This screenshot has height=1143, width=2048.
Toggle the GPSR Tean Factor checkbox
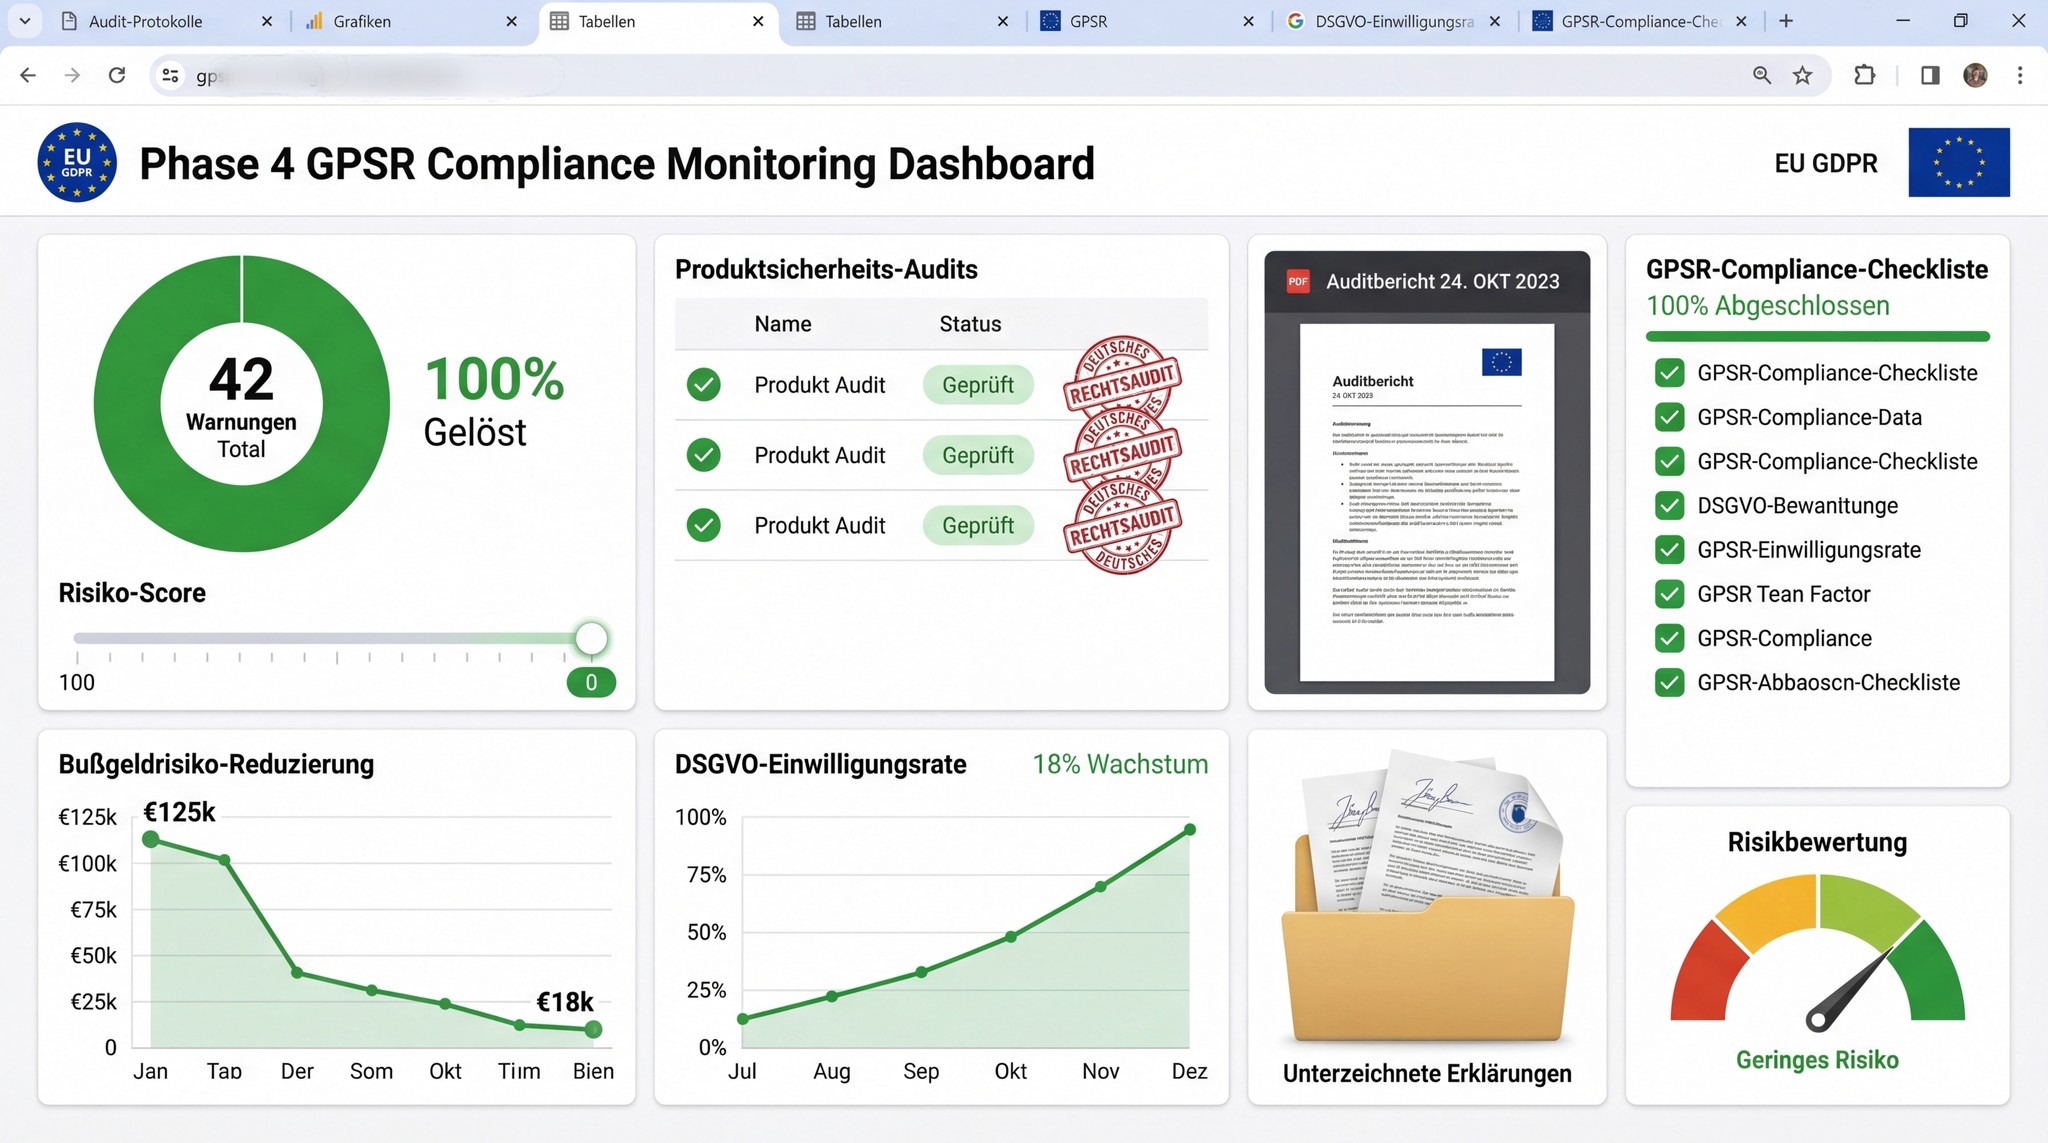pos(1669,594)
